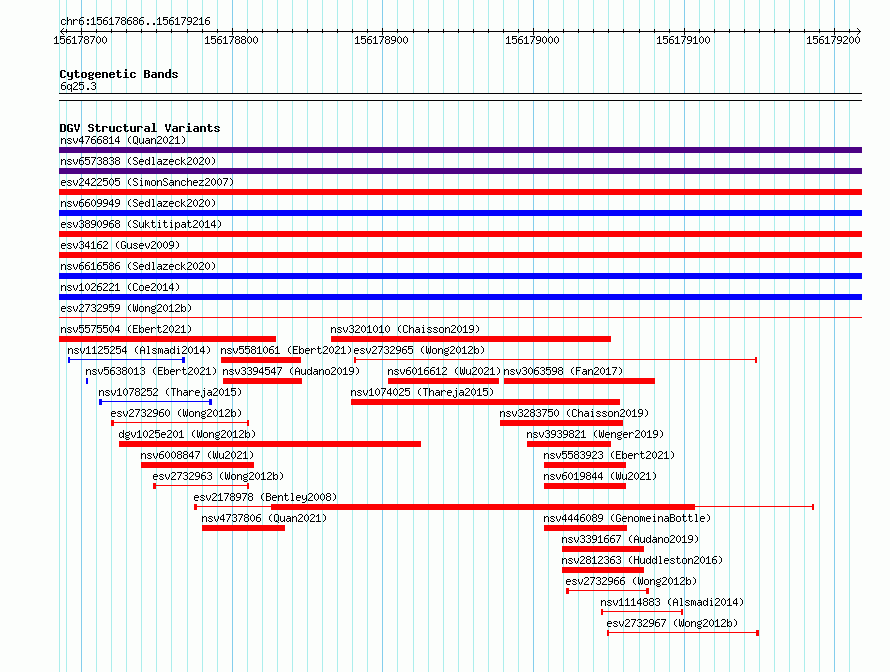
Task: Select nsv5575504 (Ebert2021) red bar
Action: coord(167,339)
